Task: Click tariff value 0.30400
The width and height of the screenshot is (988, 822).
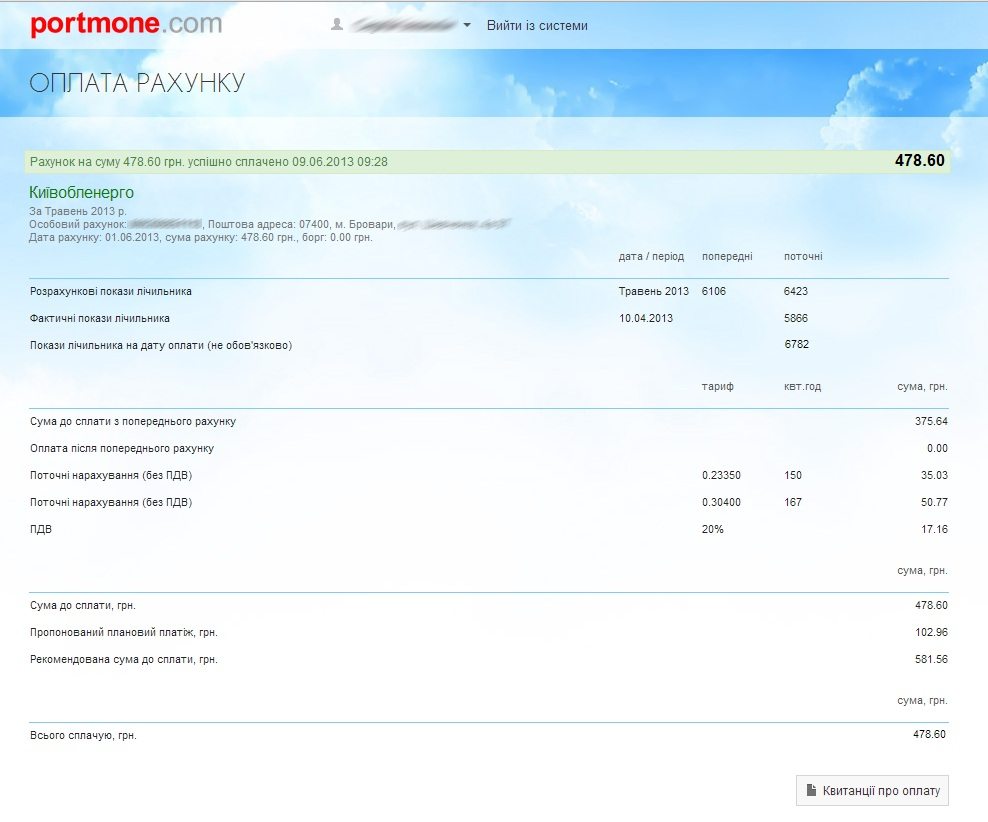Action: click(721, 503)
